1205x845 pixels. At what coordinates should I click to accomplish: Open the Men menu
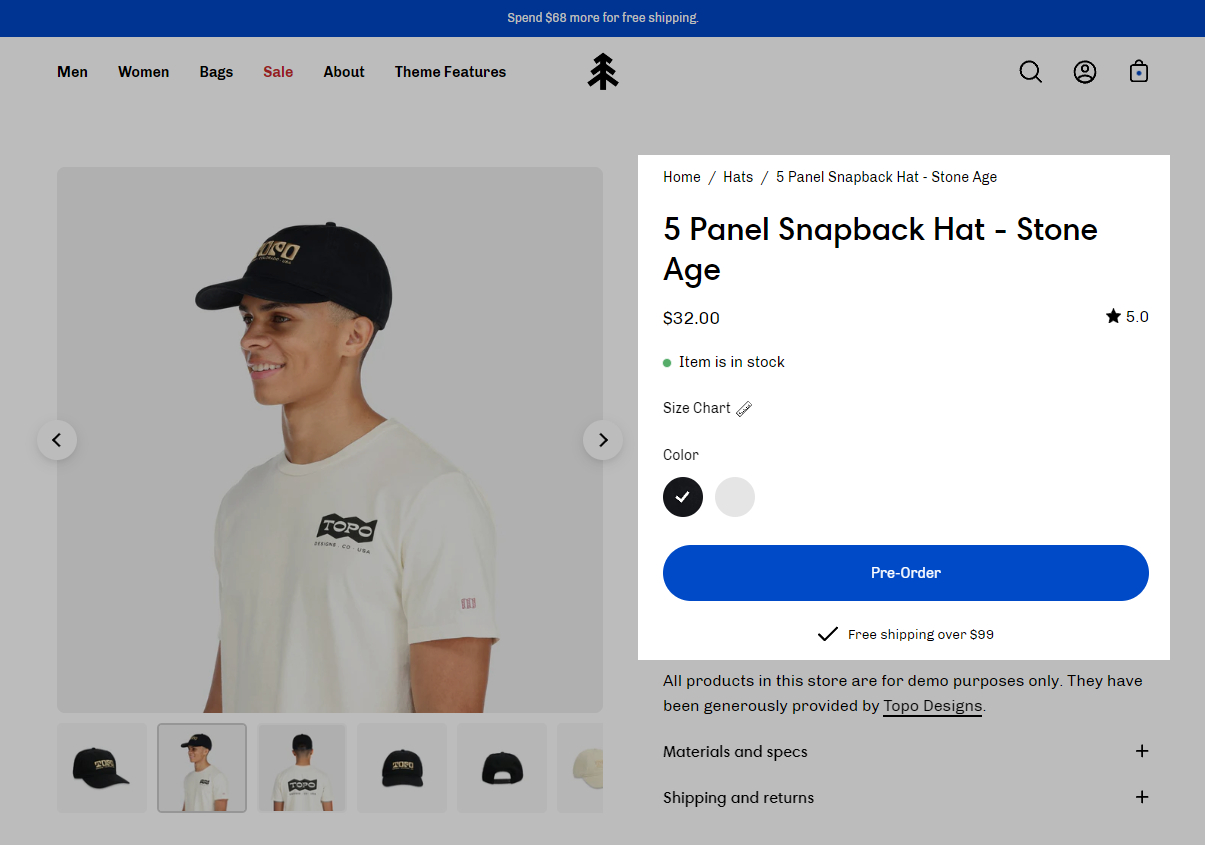(x=73, y=72)
